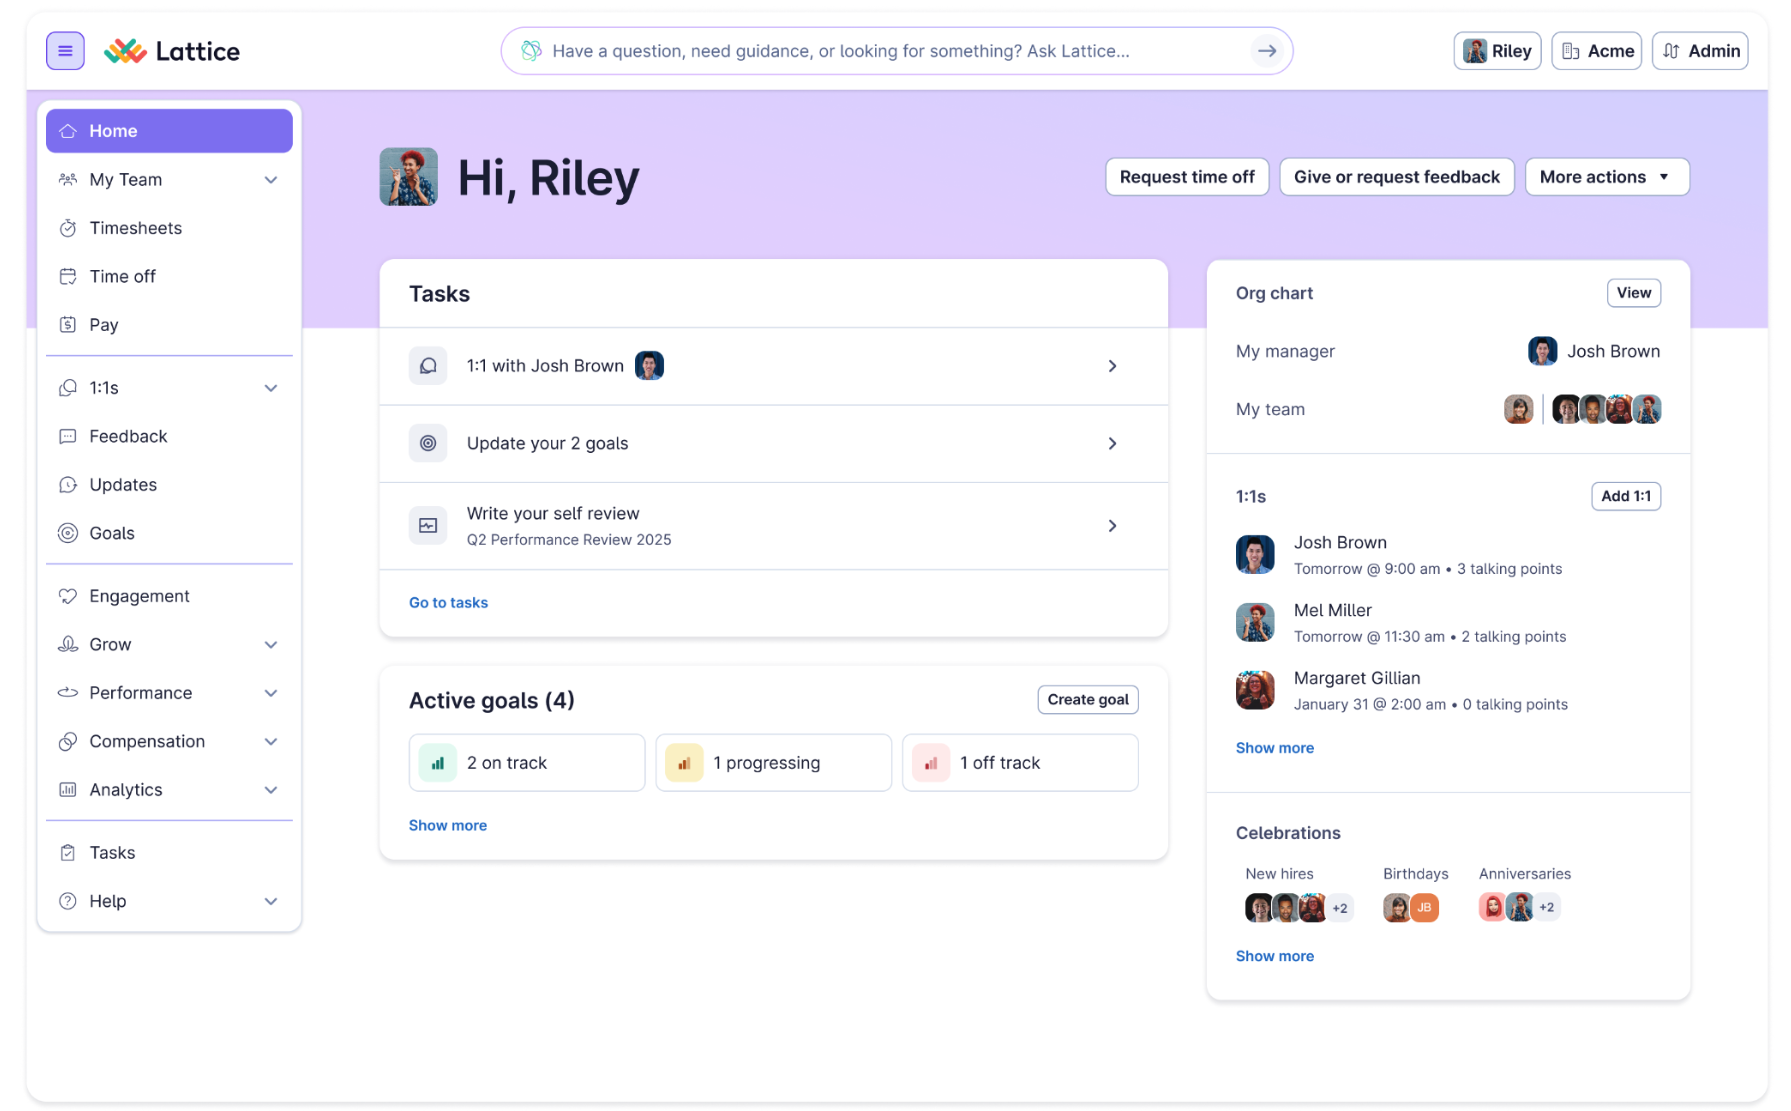The width and height of the screenshot is (1791, 1111).
Task: Open the Riley profile button in header
Action: pos(1497,51)
